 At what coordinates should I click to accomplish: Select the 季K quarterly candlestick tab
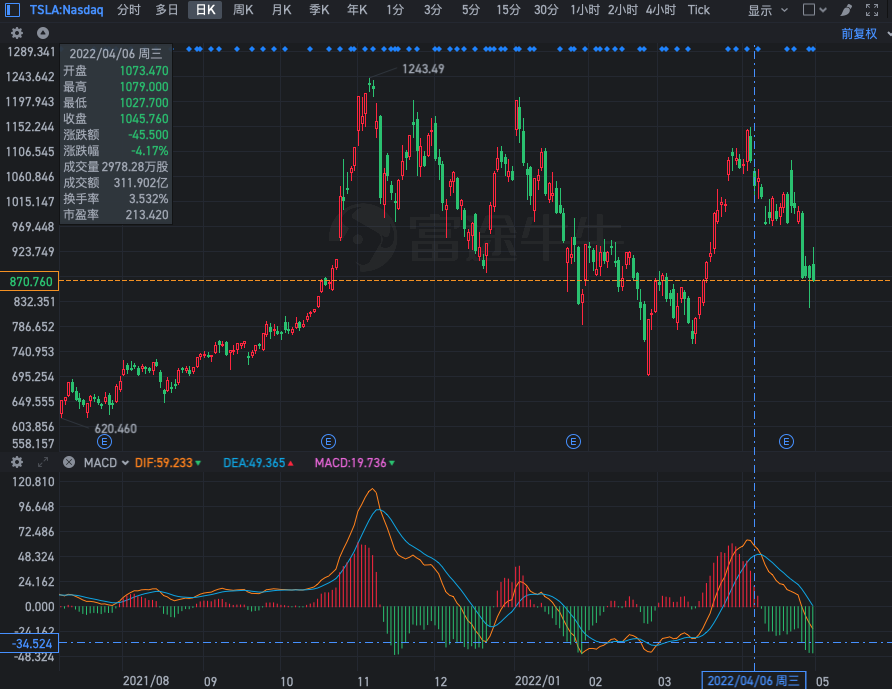319,10
